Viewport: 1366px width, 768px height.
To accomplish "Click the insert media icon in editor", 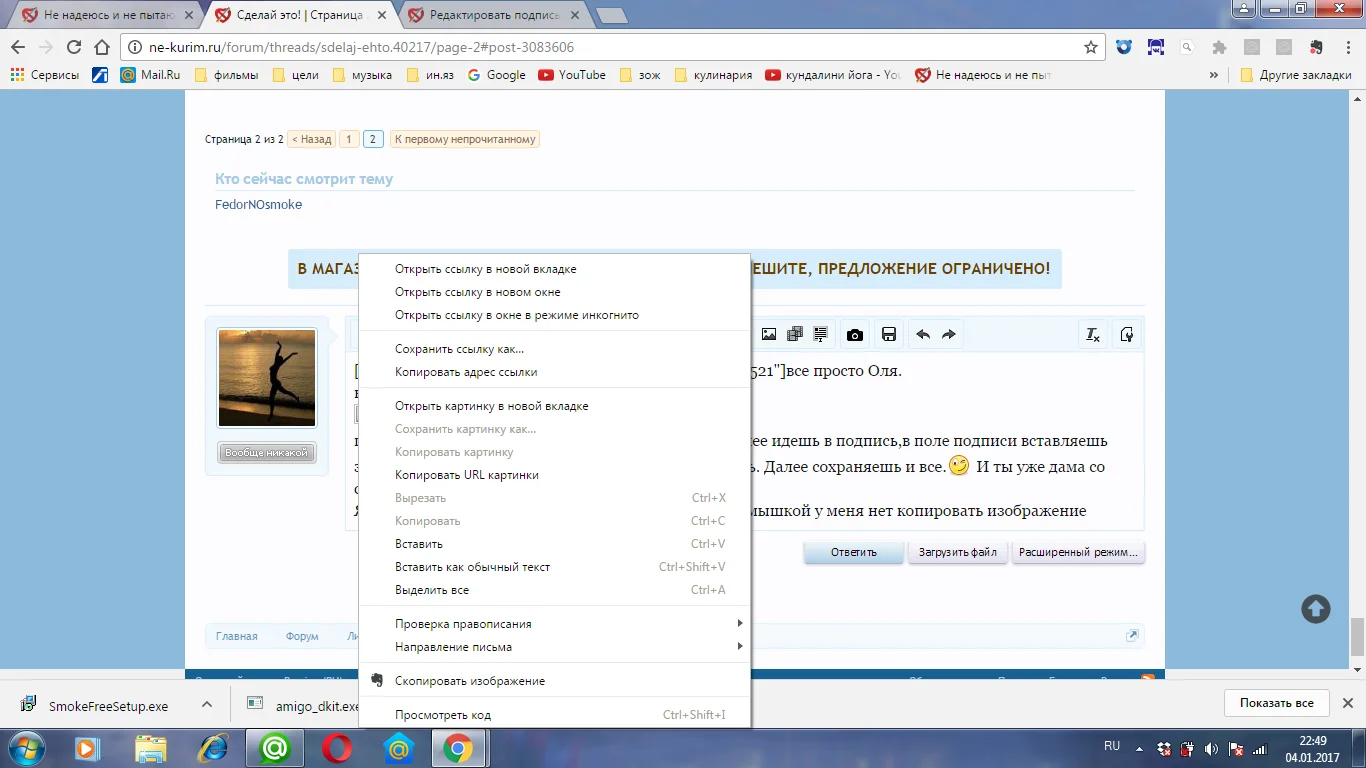I will 795,335.
